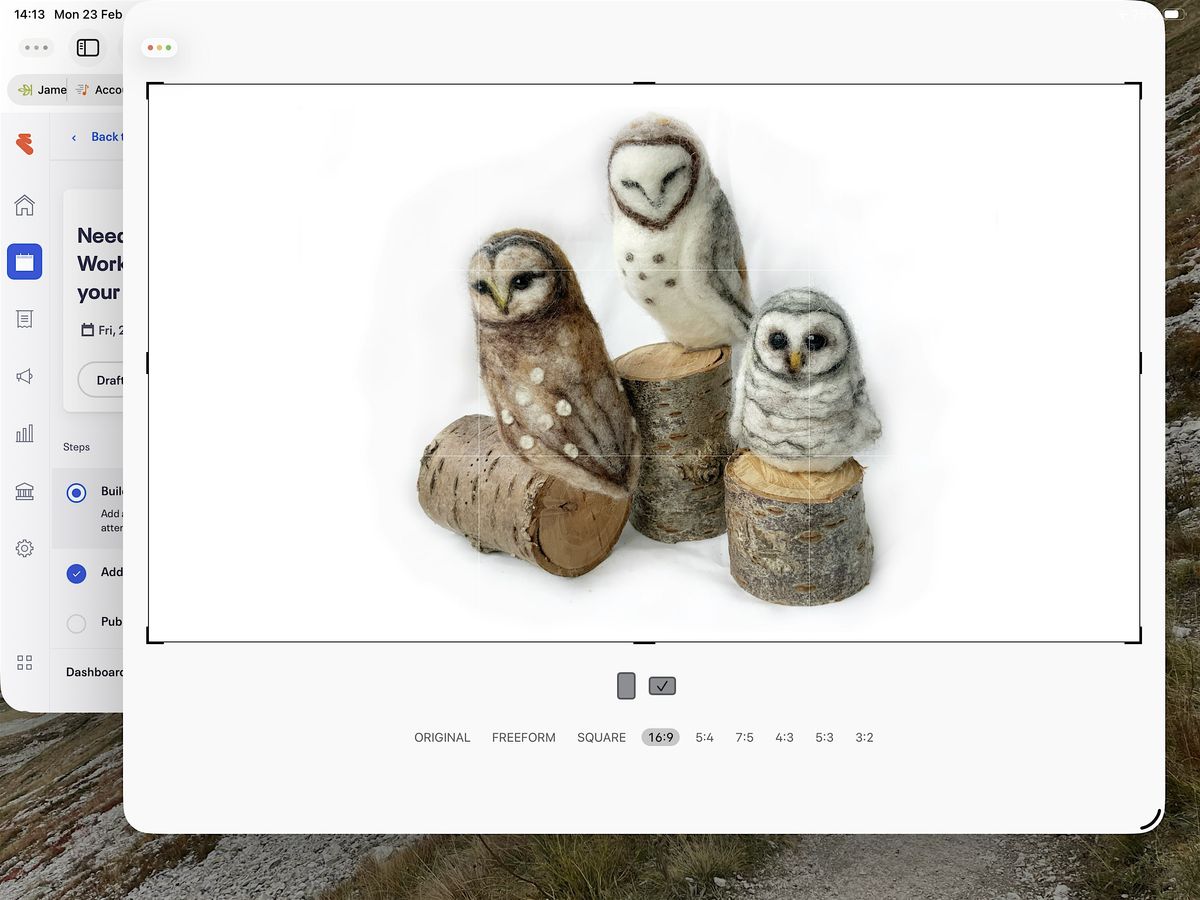Click the top-right crop corner handle
This screenshot has width=1200, height=900.
(1137, 87)
